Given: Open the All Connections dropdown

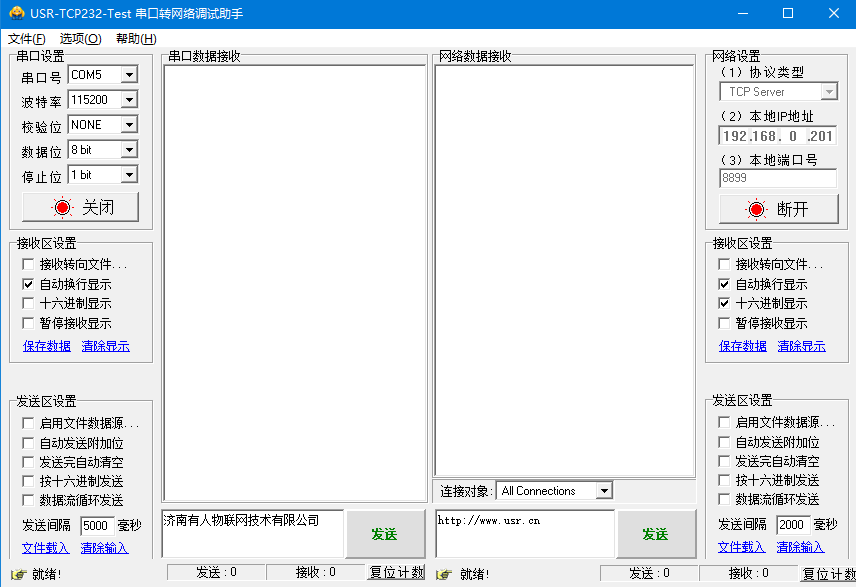Looking at the screenshot, I should (x=603, y=491).
